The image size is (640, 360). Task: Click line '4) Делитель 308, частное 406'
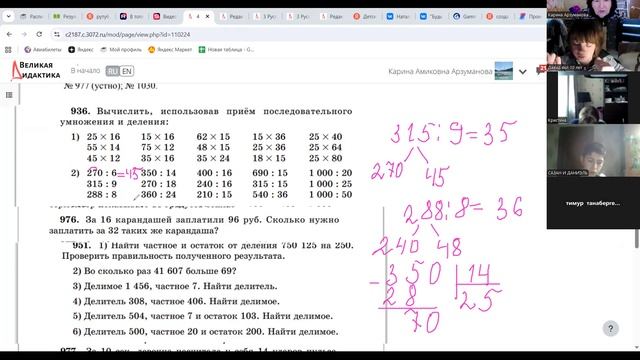point(176,302)
